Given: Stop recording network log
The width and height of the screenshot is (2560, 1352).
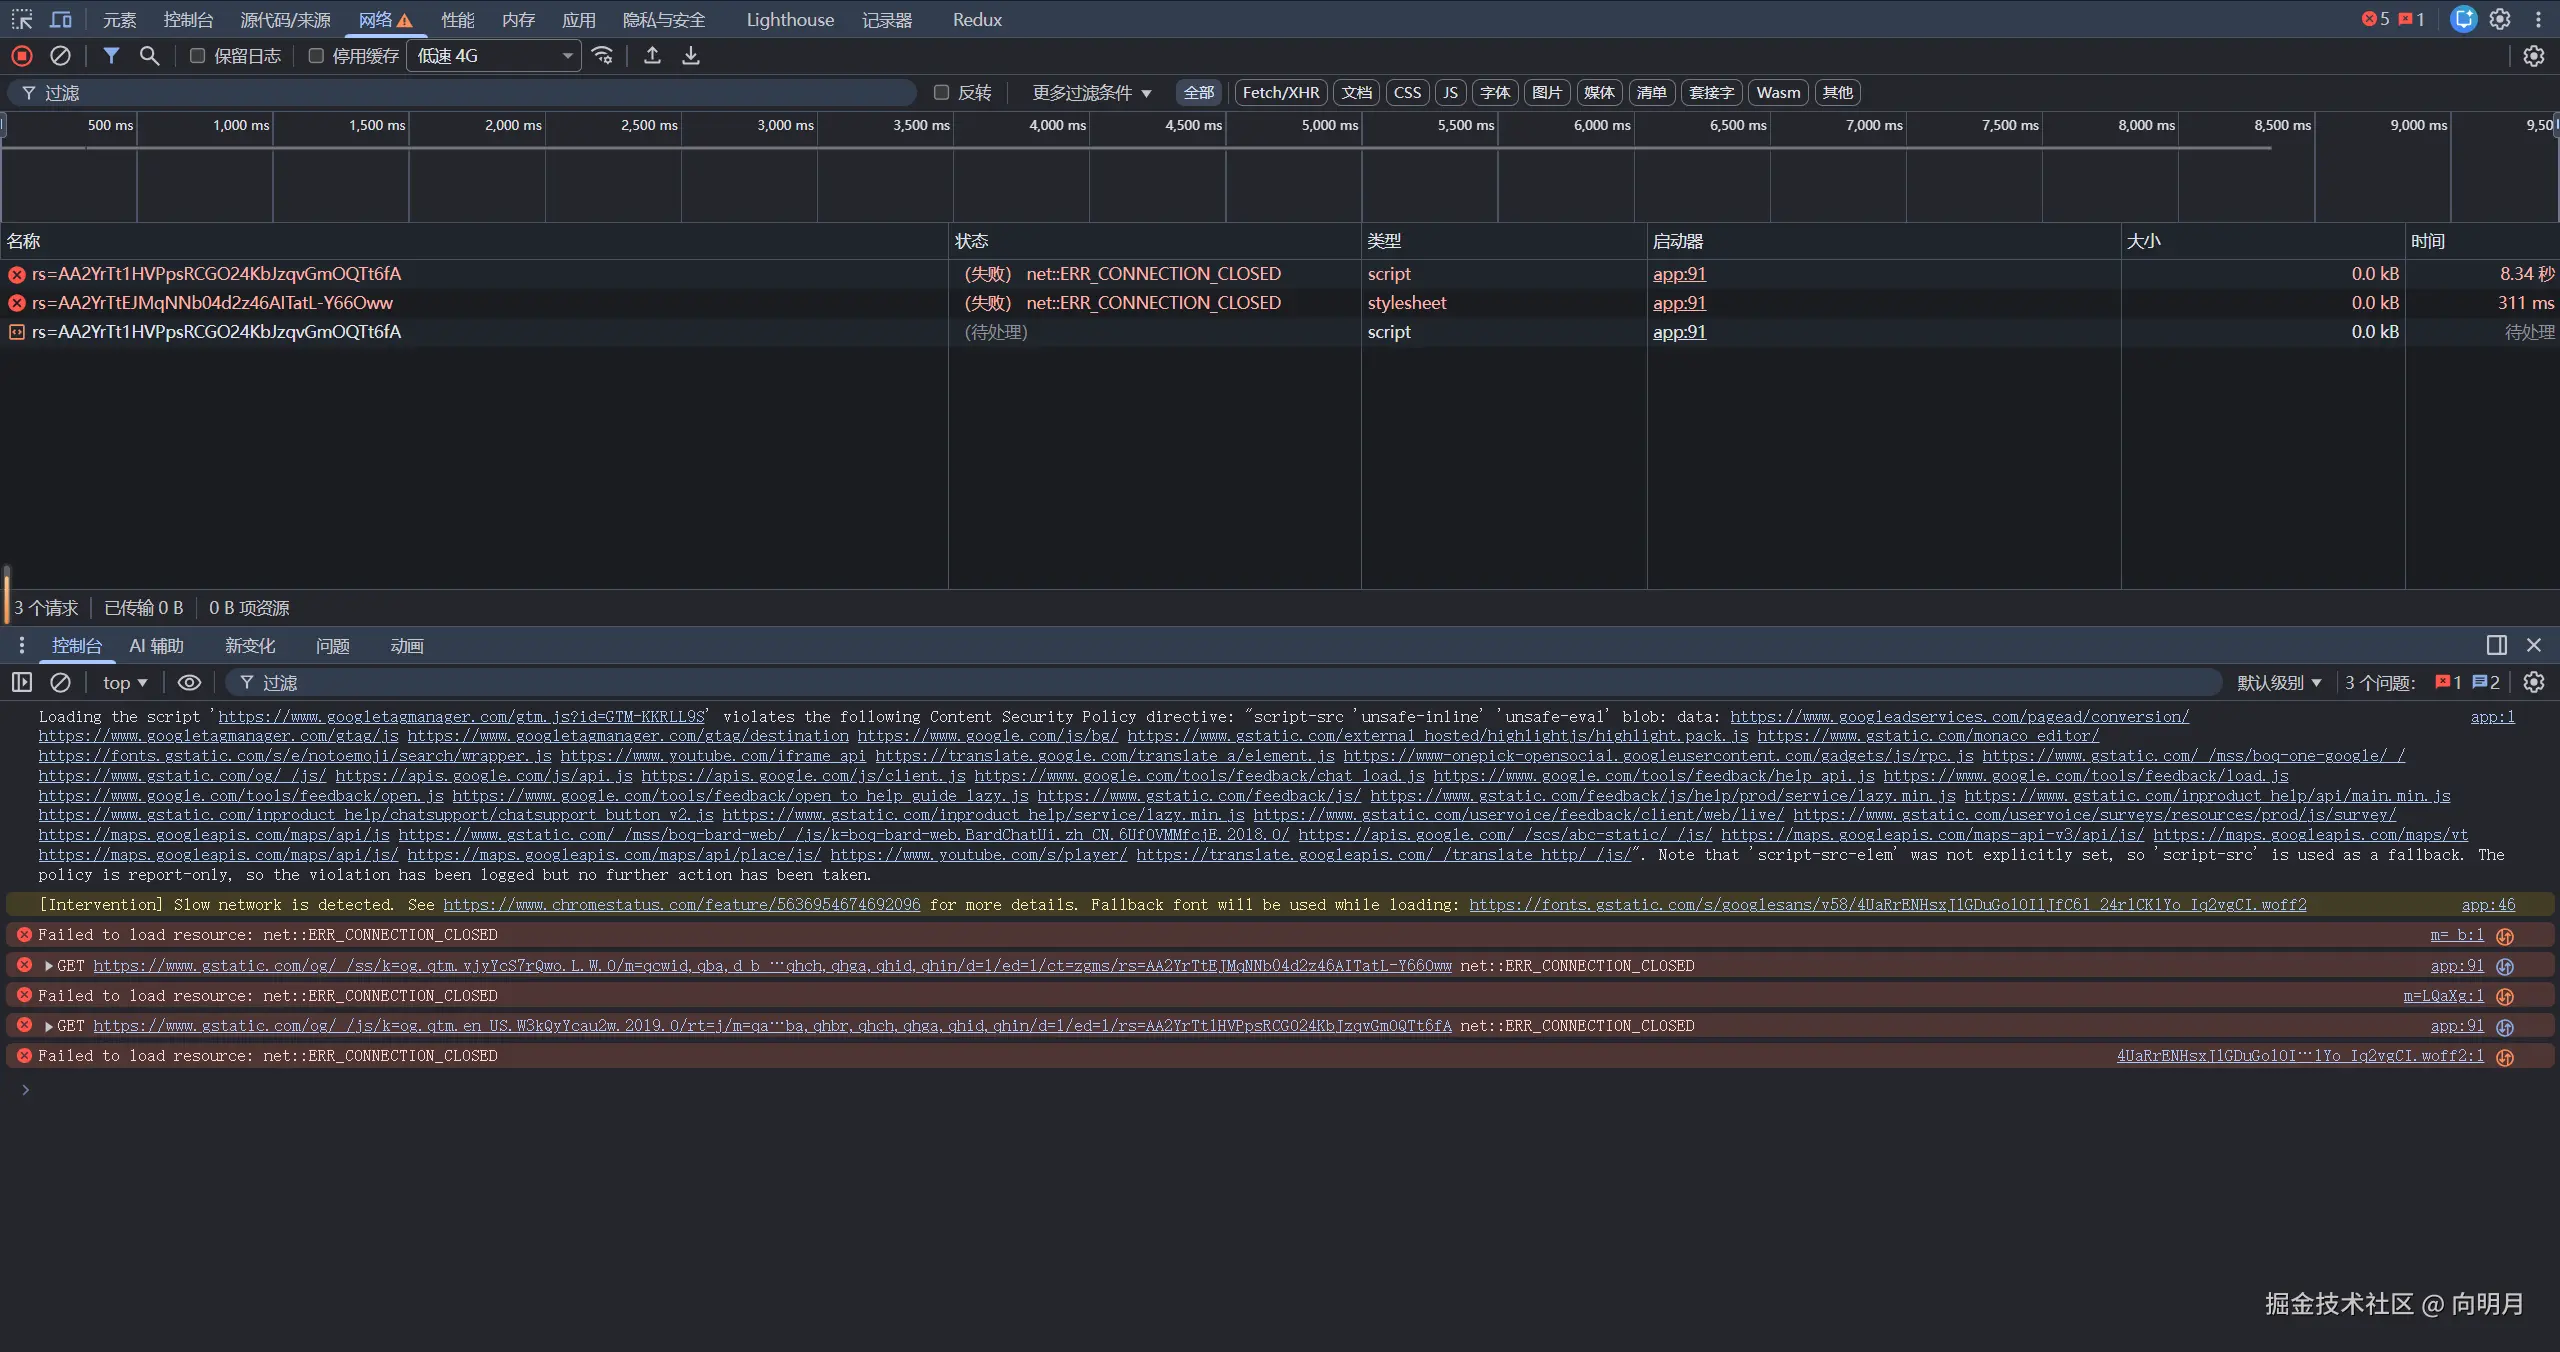Looking at the screenshot, I should point(22,56).
